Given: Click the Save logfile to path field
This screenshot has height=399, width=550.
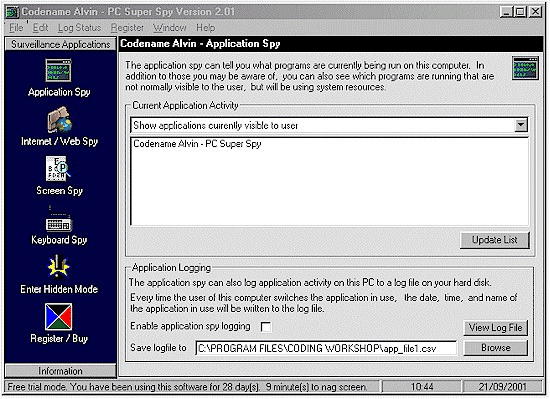Looking at the screenshot, I should tap(326, 348).
